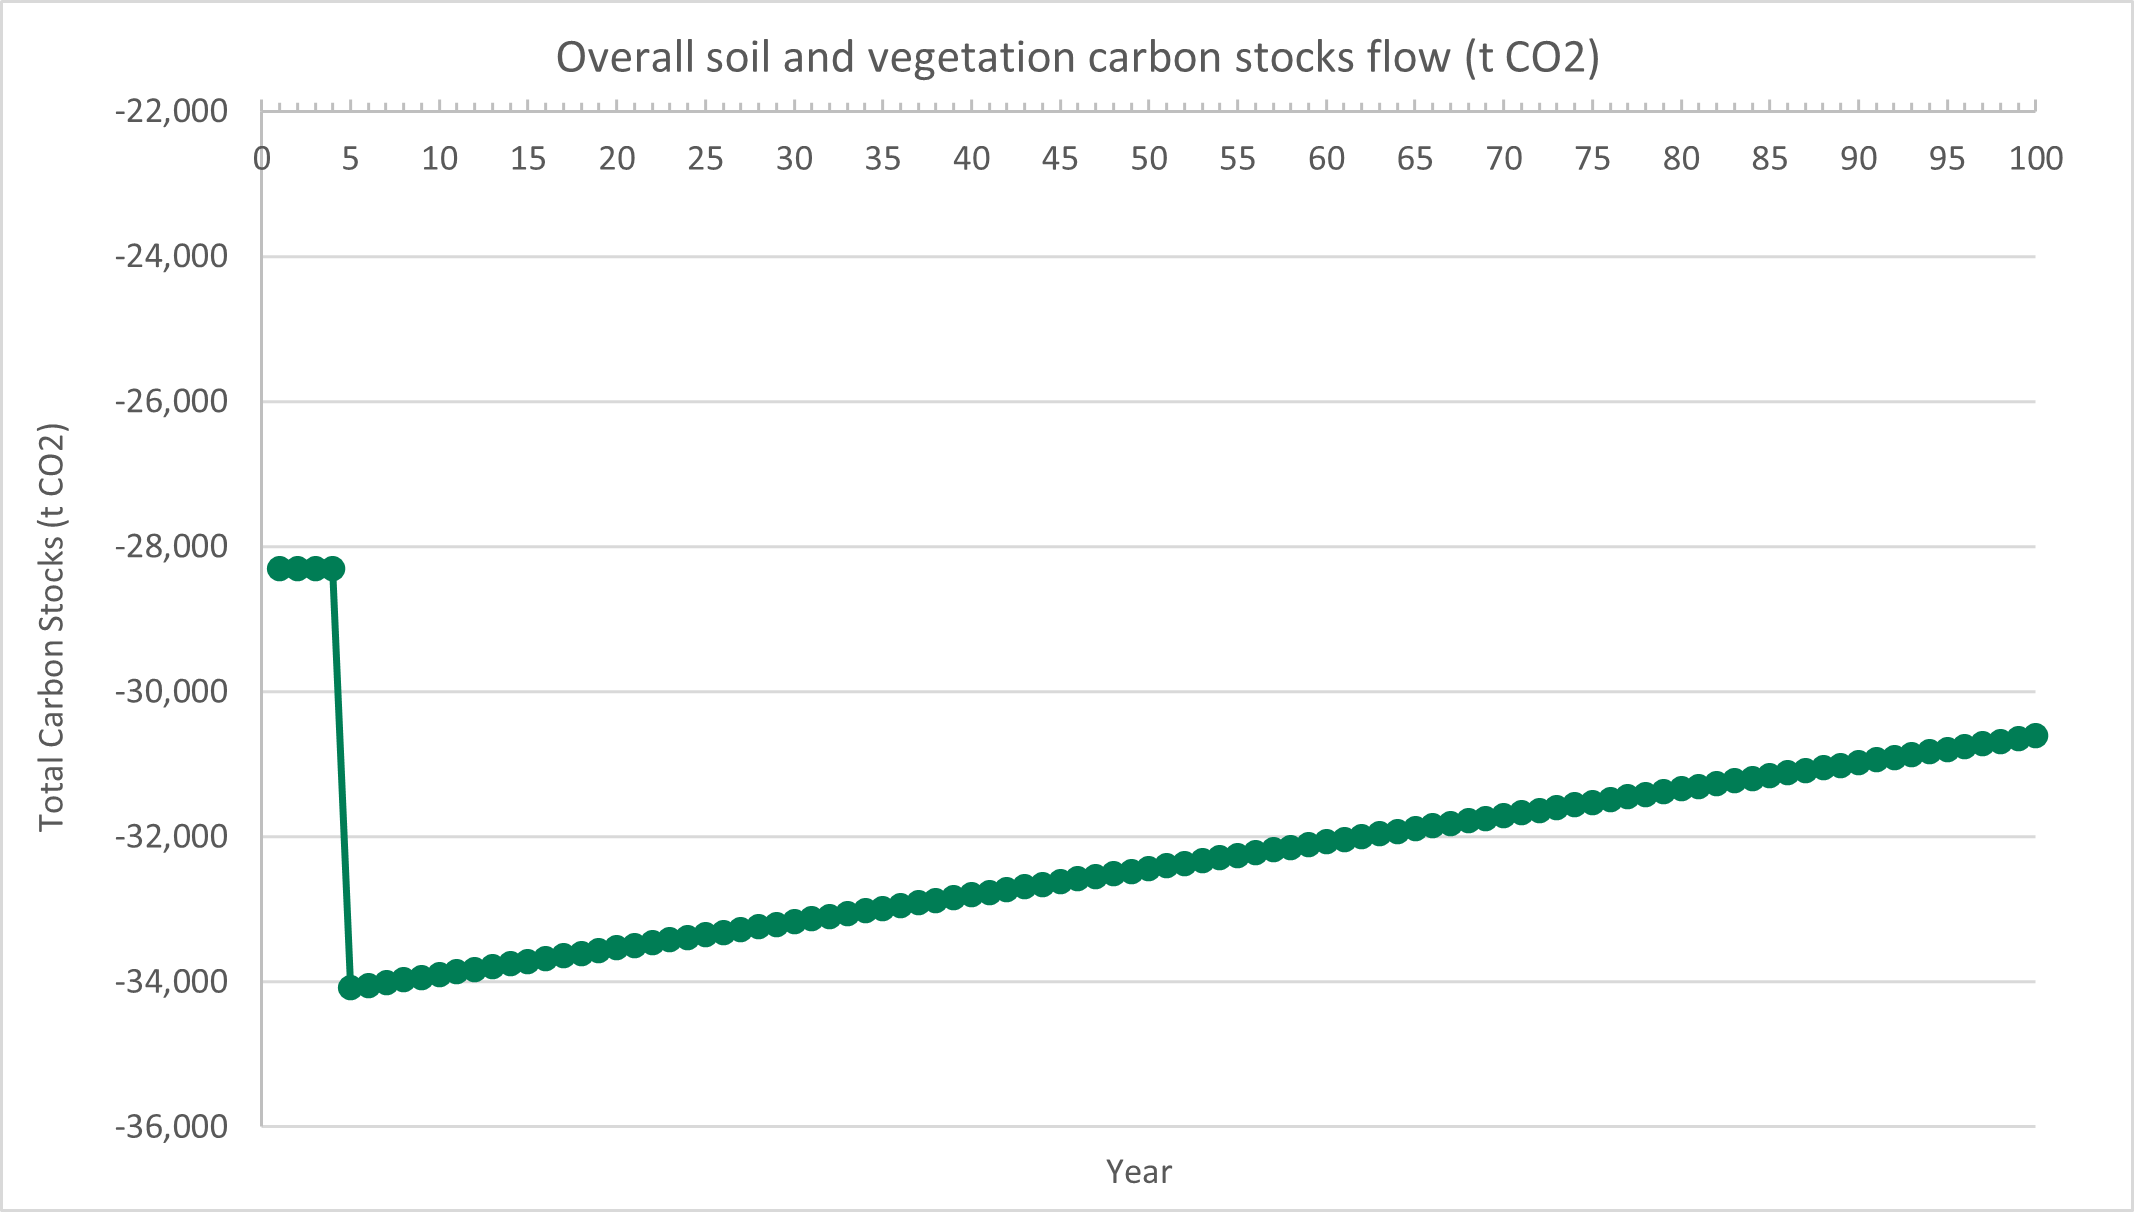Click the year 0 horizontal axis label

pyautogui.click(x=262, y=159)
